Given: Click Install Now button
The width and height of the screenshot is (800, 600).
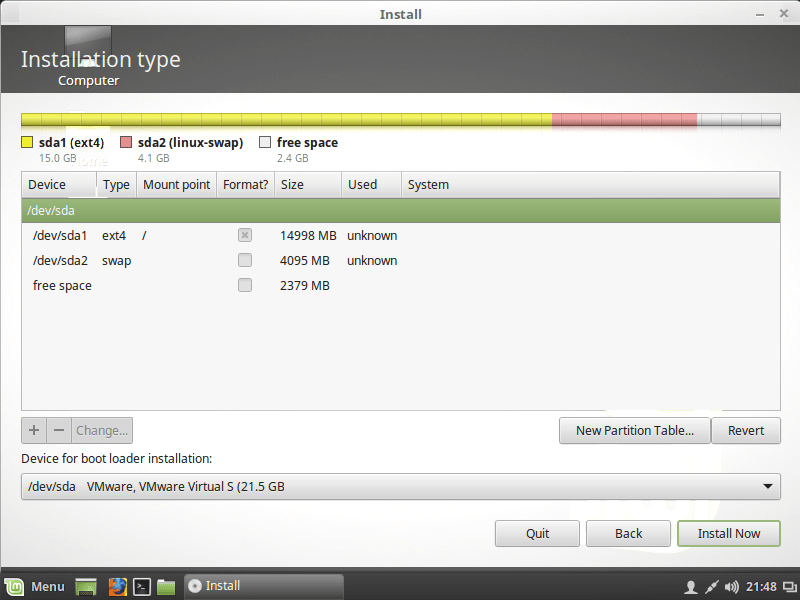Looking at the screenshot, I should pyautogui.click(x=729, y=534).
